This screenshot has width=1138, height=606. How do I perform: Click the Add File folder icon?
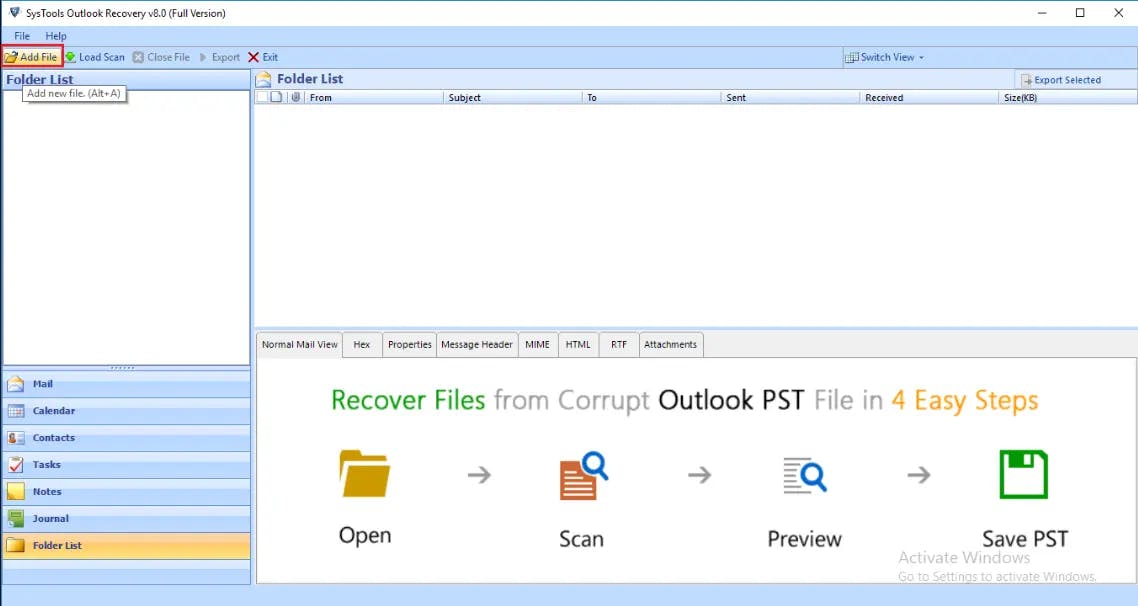tap(11, 57)
